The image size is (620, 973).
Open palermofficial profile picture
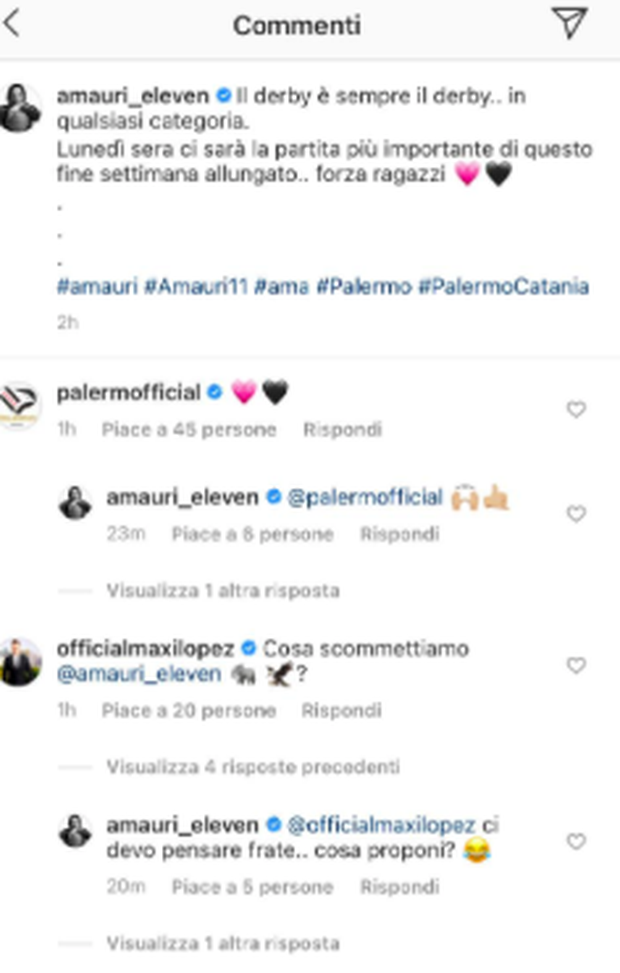pyautogui.click(x=19, y=406)
